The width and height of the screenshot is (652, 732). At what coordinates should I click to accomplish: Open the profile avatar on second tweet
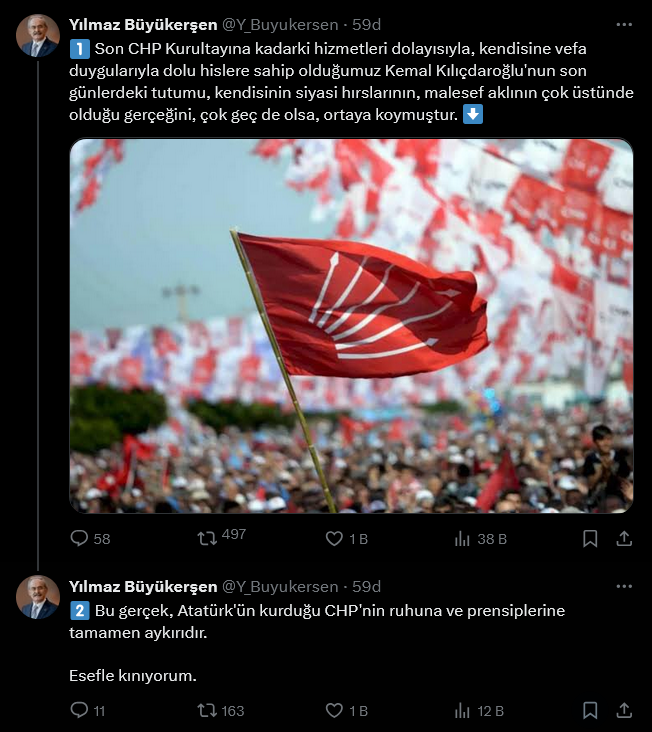point(38,597)
